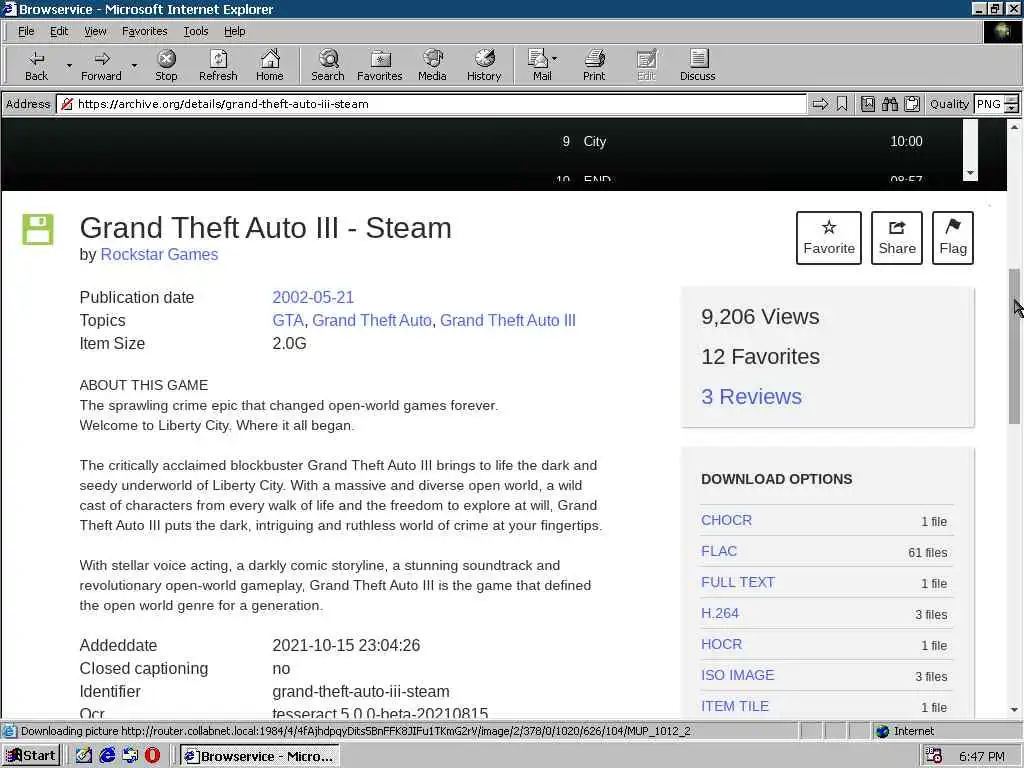This screenshot has width=1024, height=768.
Task: Download the CHOCR option
Action: tap(726, 520)
